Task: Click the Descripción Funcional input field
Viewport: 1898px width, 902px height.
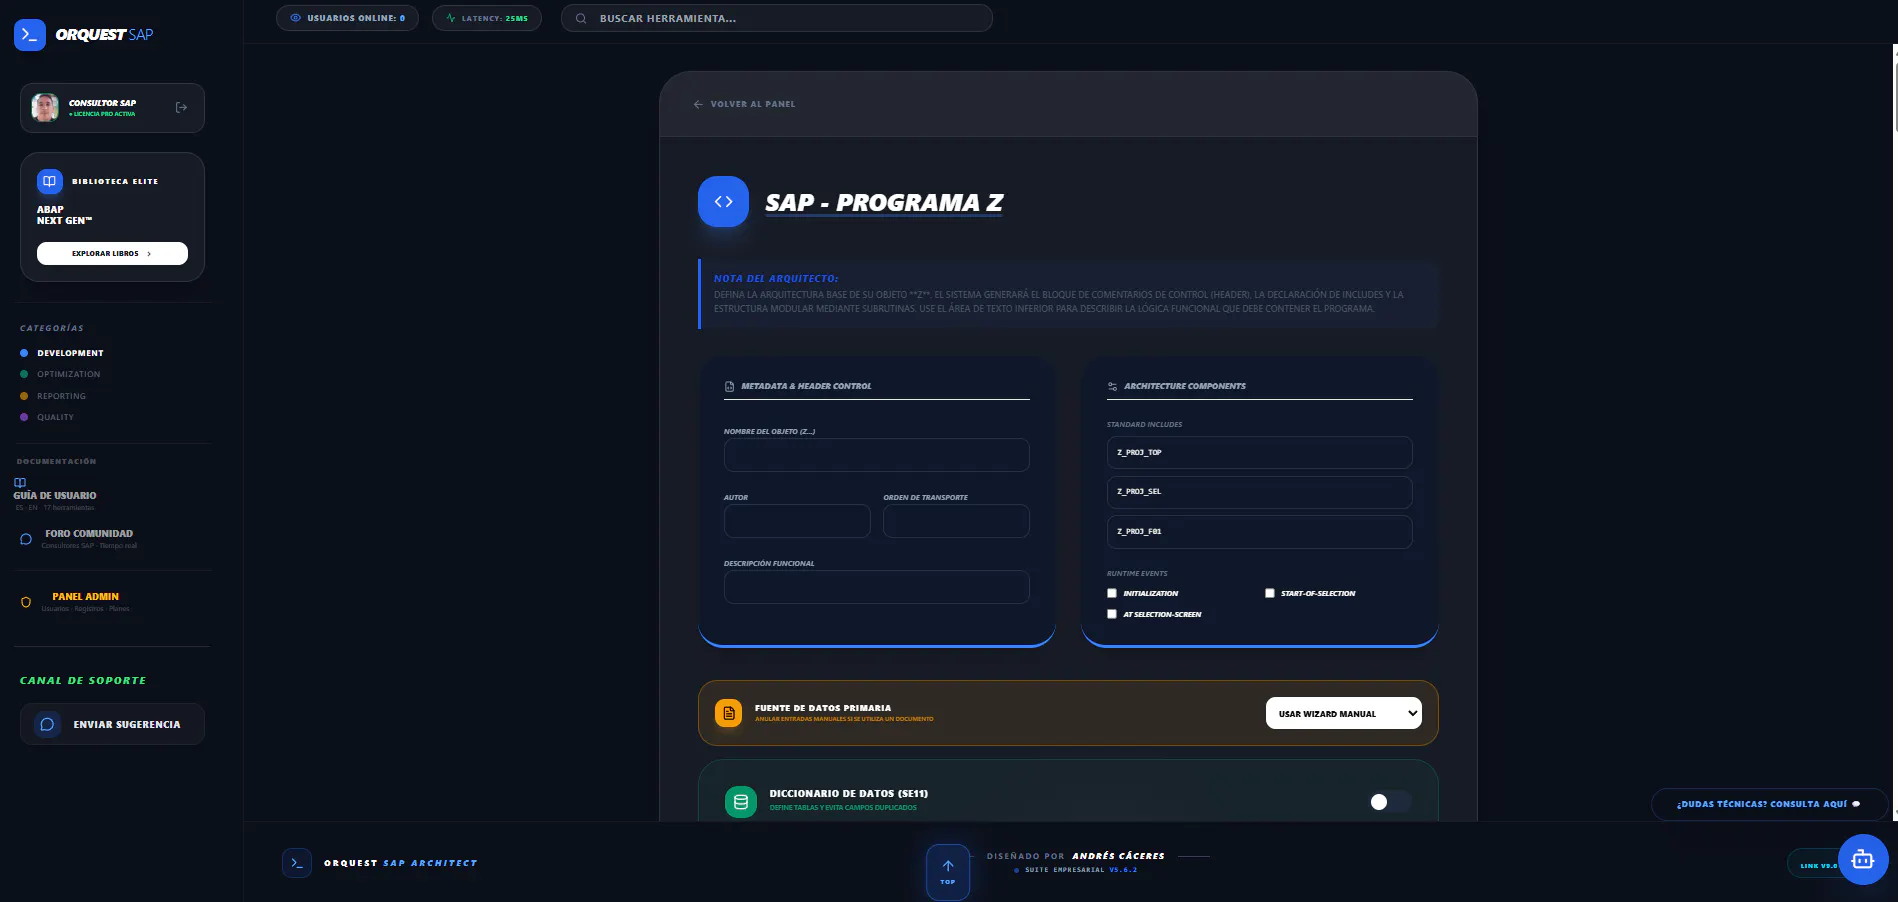Action: pos(876,587)
